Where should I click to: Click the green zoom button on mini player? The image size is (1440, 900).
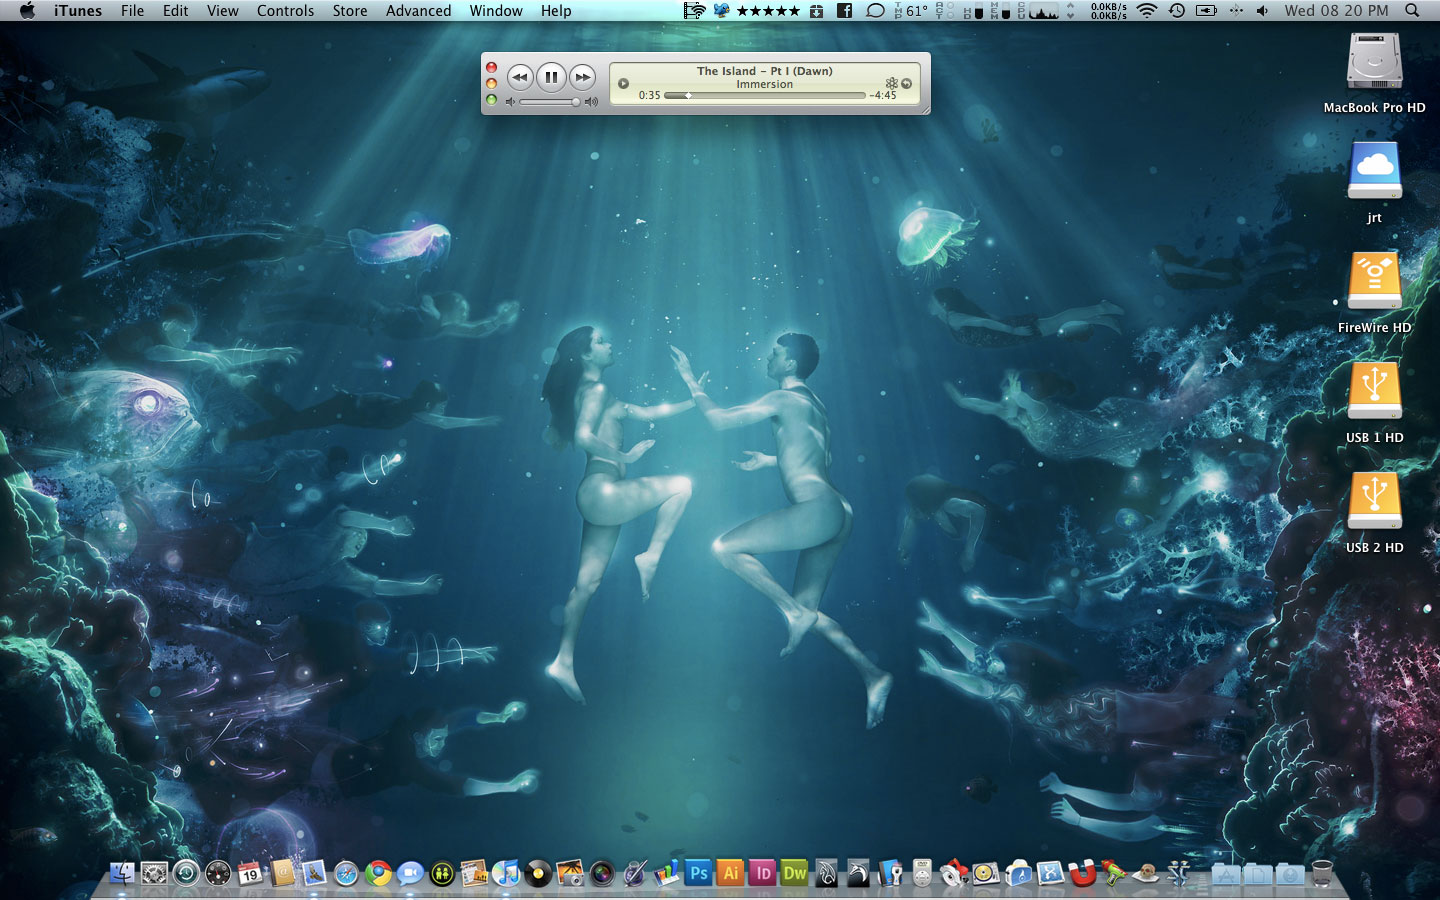491,100
